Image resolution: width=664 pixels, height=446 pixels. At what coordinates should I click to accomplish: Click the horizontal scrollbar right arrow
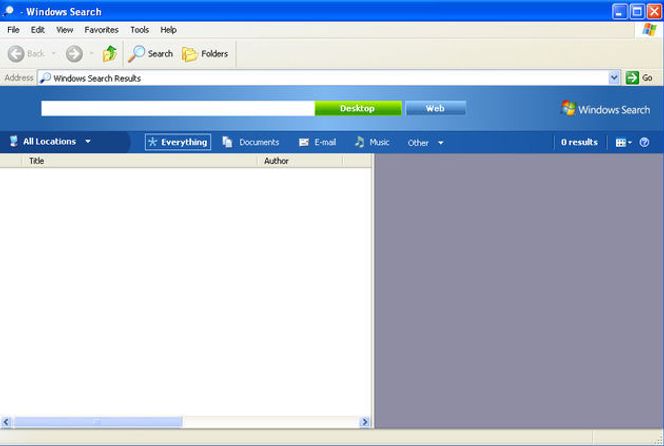tap(364, 422)
